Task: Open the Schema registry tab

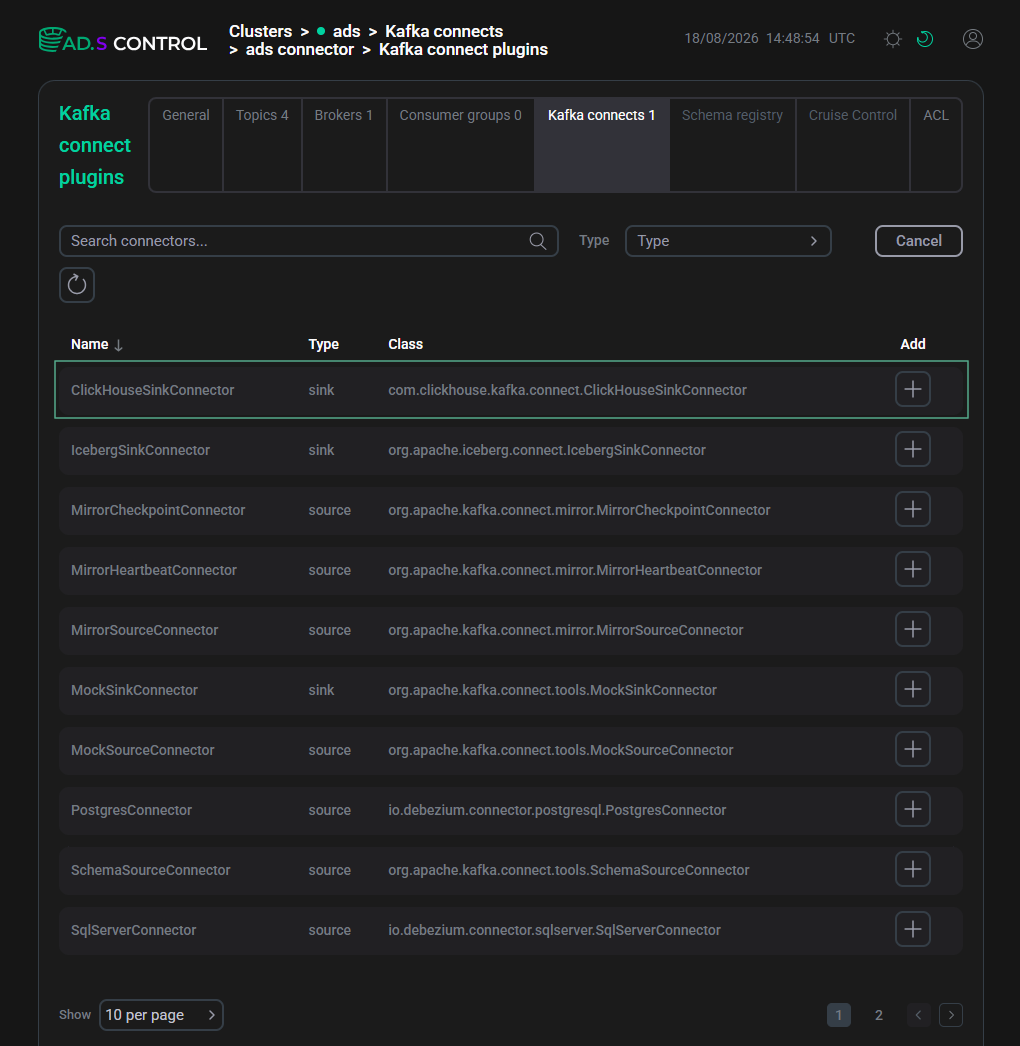Action: click(732, 145)
